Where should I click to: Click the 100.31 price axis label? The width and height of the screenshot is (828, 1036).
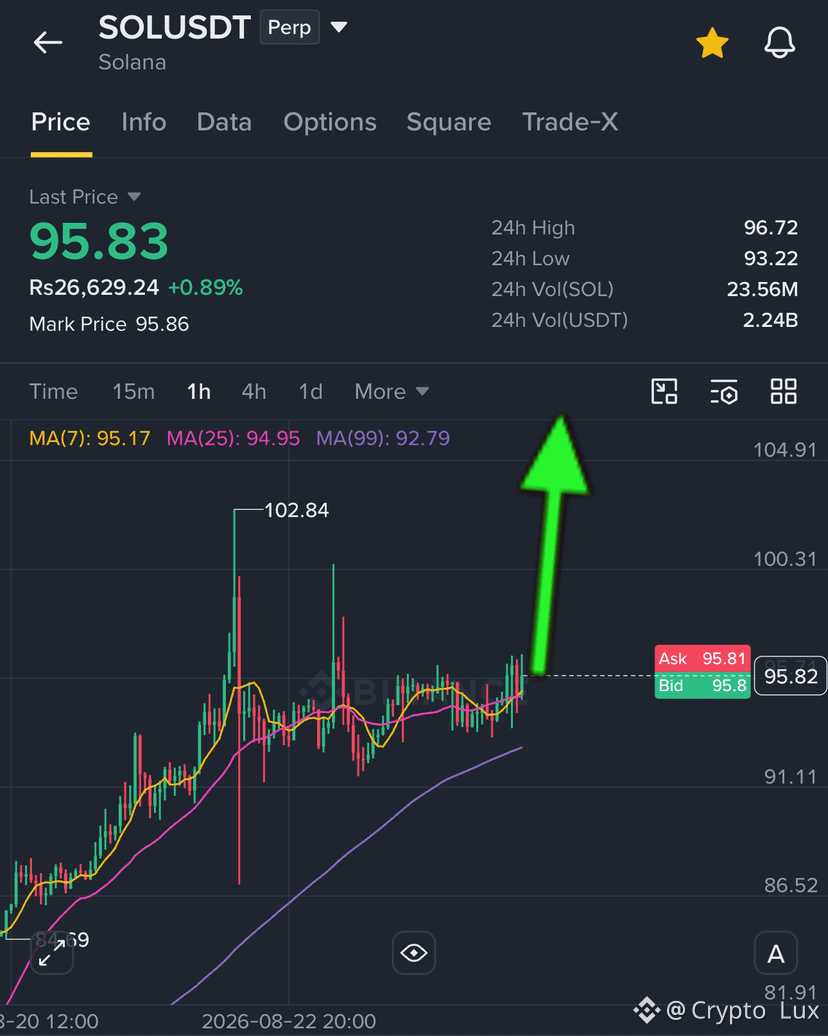pos(785,560)
